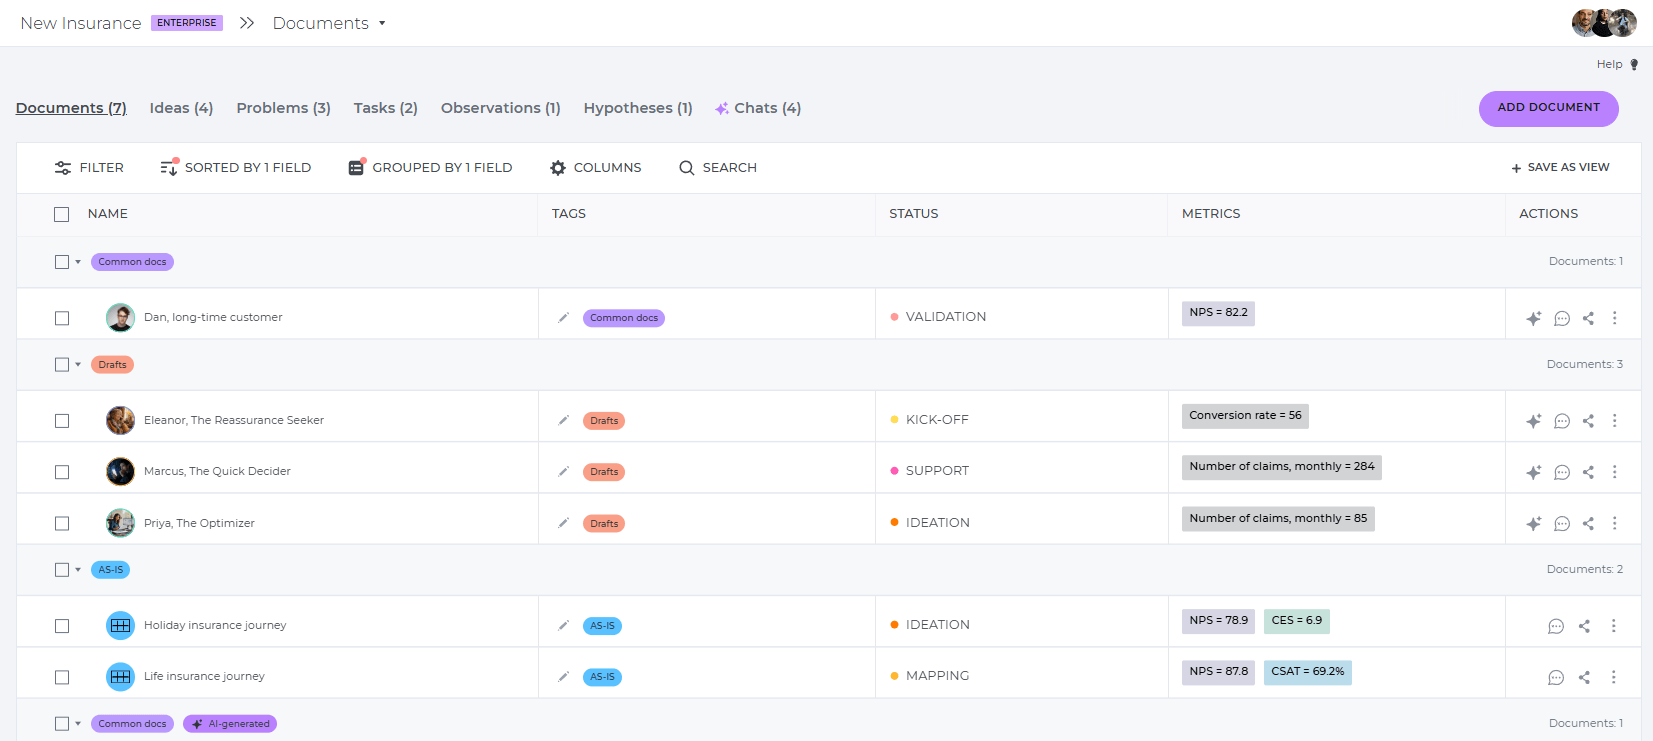1653x741 pixels.
Task: Edit tags pencil for Marcus row
Action: (563, 472)
